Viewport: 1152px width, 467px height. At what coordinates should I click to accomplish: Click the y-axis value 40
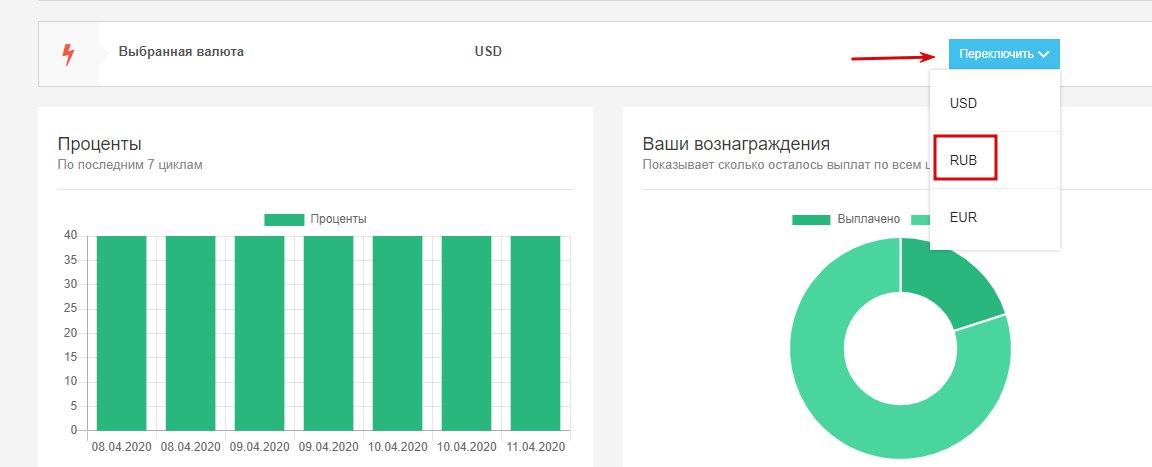pyautogui.click(x=71, y=236)
